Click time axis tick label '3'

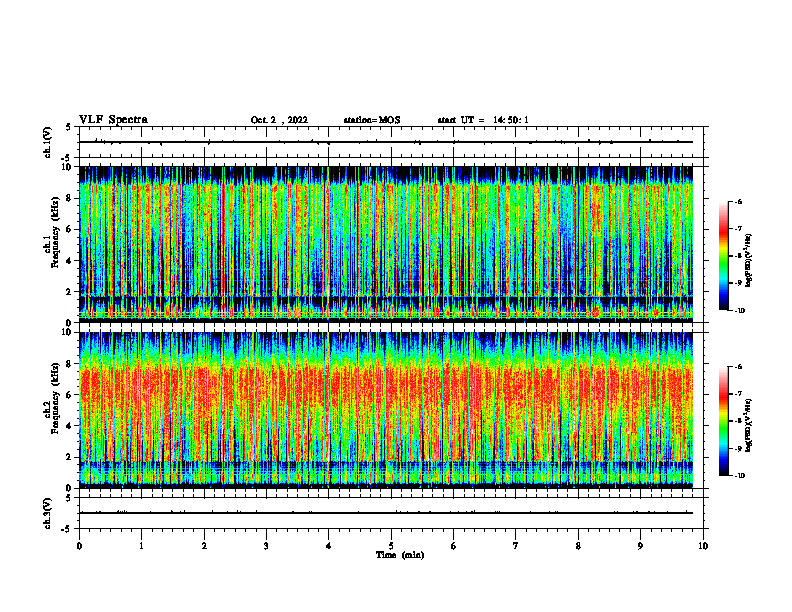266,546
